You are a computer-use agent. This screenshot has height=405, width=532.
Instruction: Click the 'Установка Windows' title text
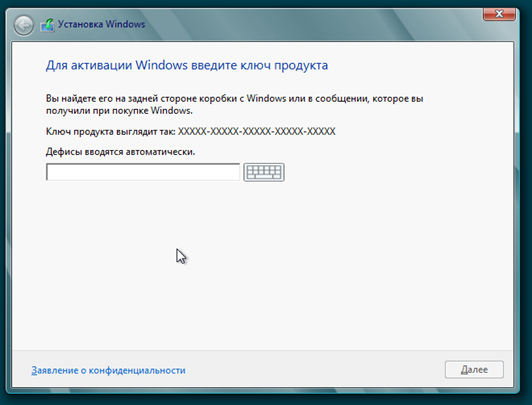pyautogui.click(x=101, y=24)
